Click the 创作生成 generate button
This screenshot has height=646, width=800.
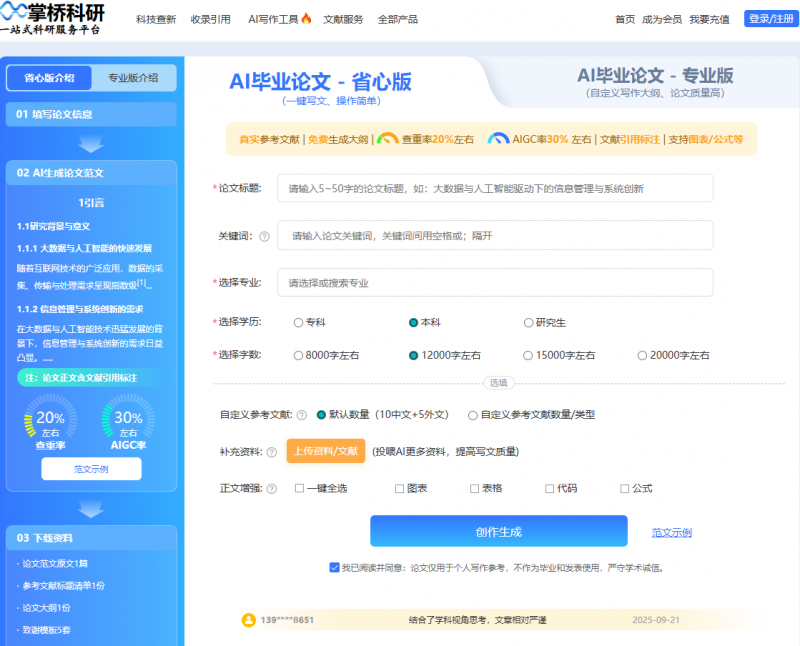click(498, 531)
